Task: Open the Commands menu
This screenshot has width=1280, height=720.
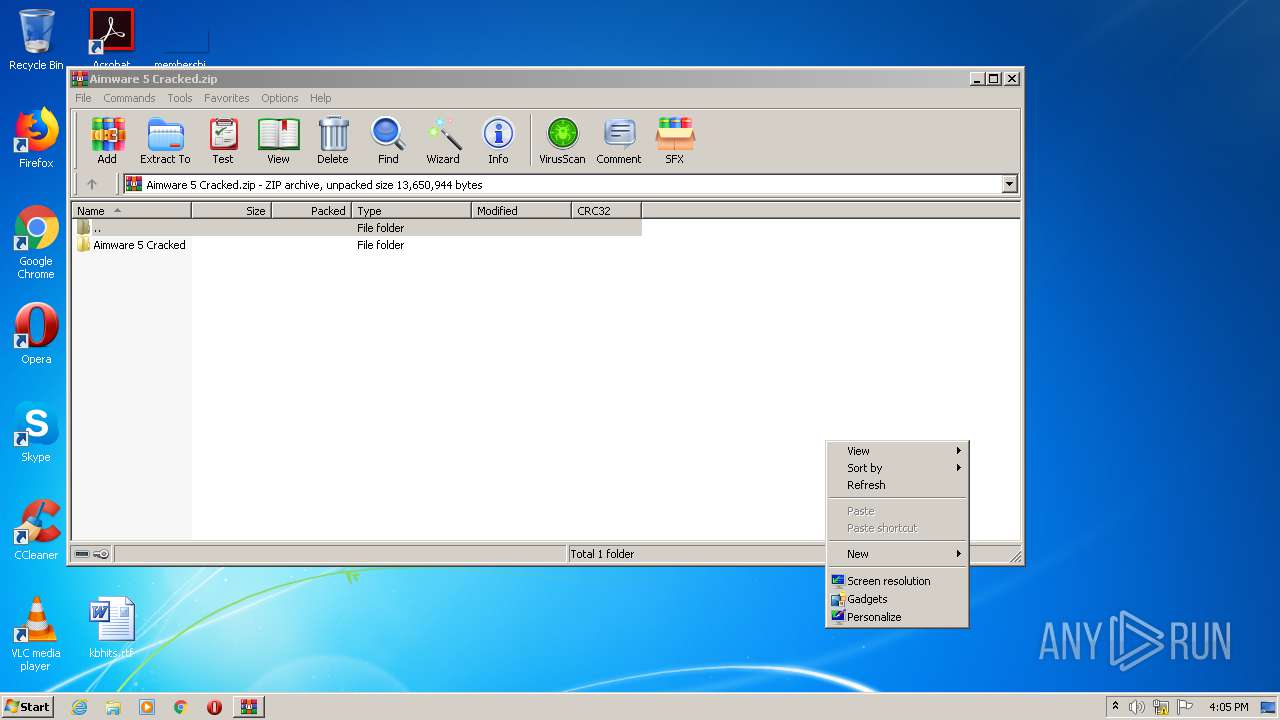Action: tap(129, 98)
